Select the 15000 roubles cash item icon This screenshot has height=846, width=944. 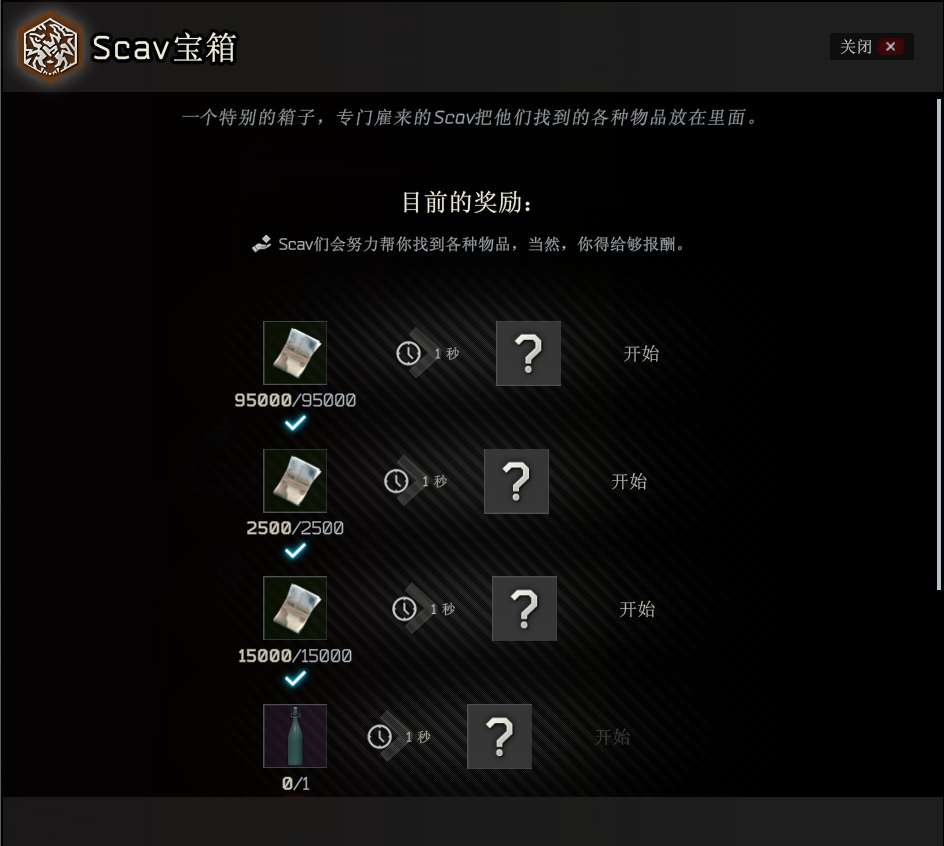click(295, 608)
